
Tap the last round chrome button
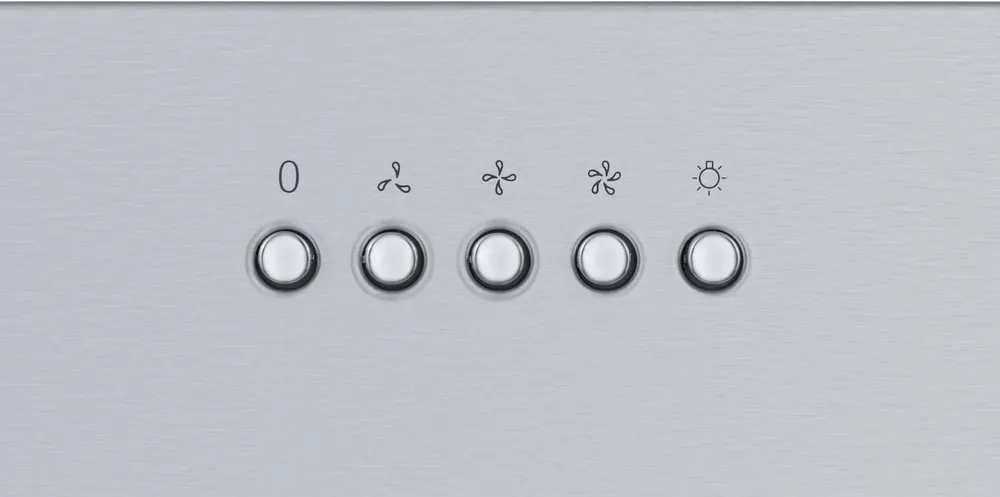point(711,260)
